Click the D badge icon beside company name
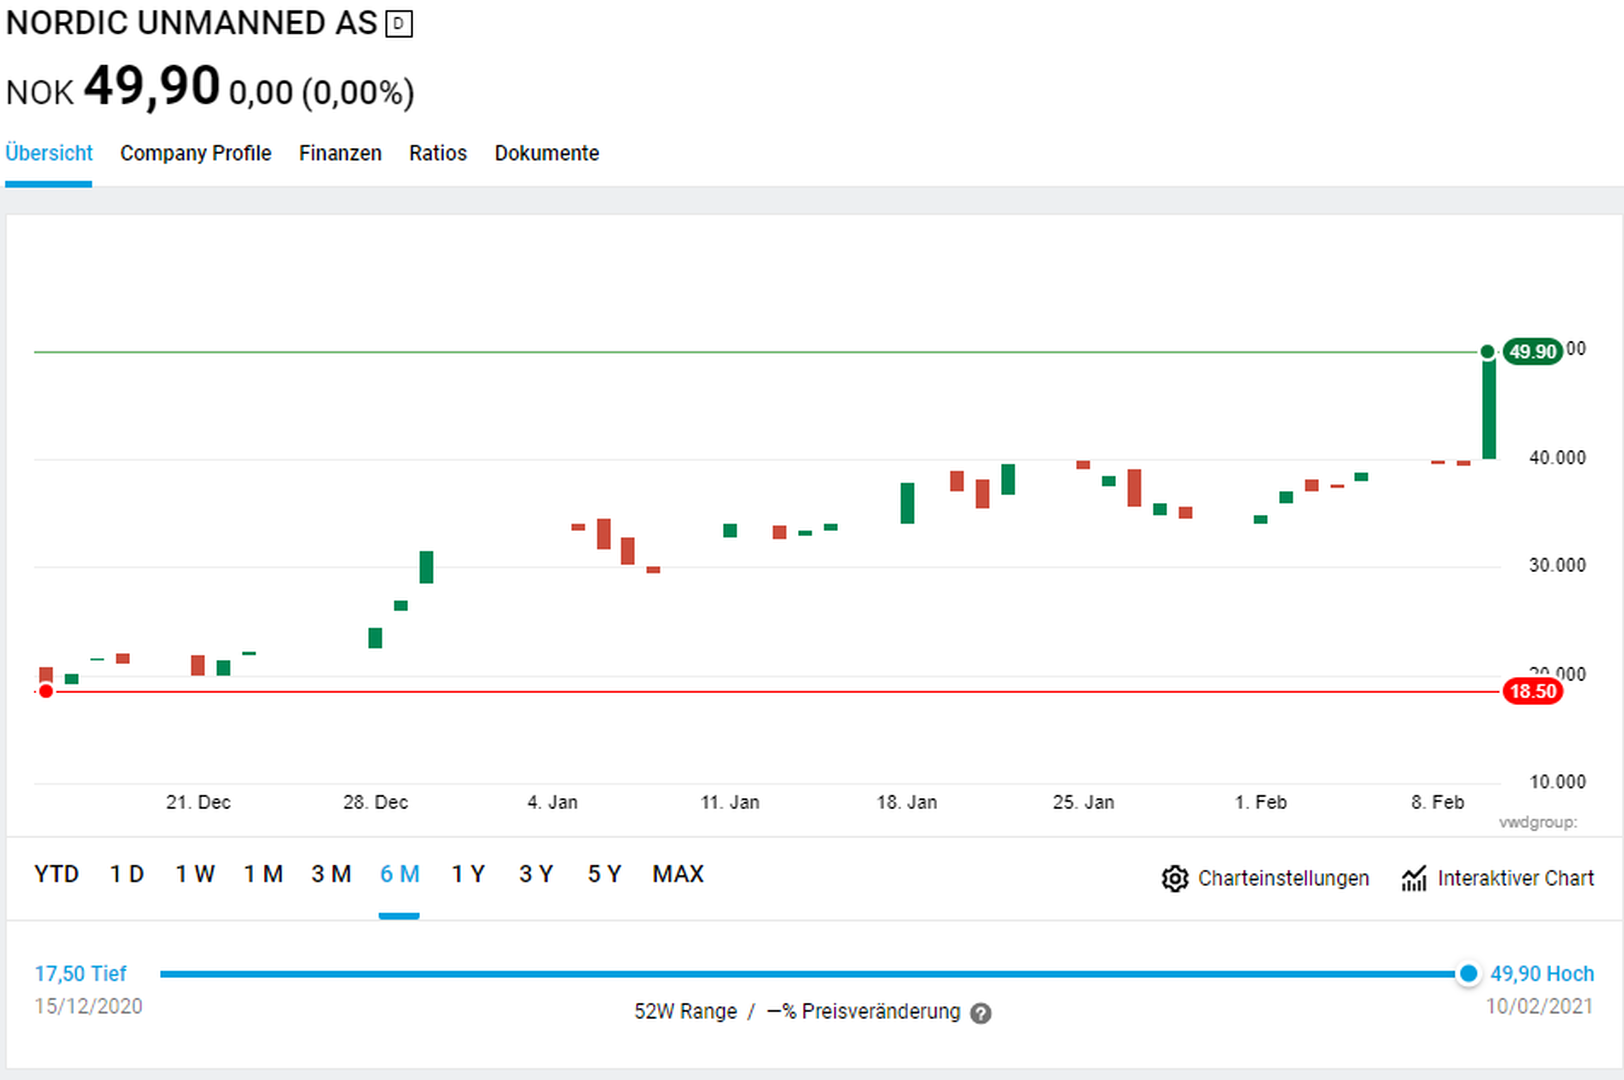 pyautogui.click(x=399, y=24)
